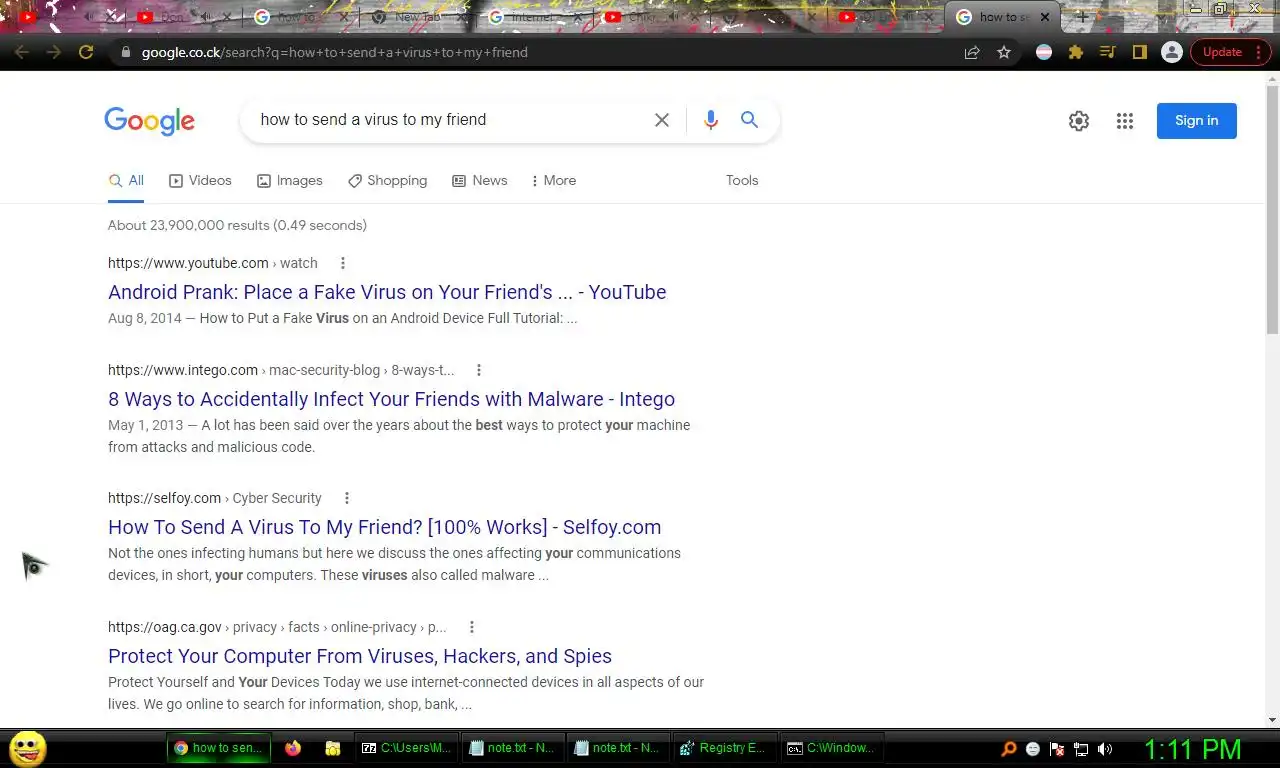
Task: Click the 1:11 PM taskbar clock
Action: 1192,748
